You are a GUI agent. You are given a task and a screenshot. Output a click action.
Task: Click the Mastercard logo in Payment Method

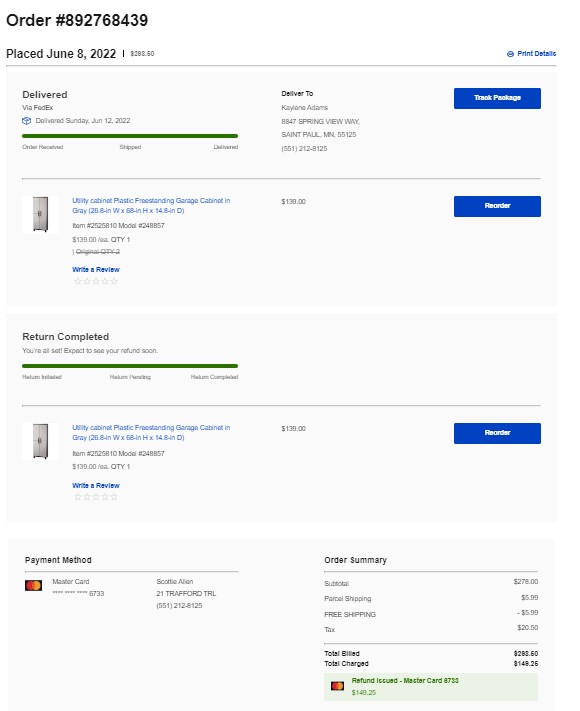(x=34, y=585)
